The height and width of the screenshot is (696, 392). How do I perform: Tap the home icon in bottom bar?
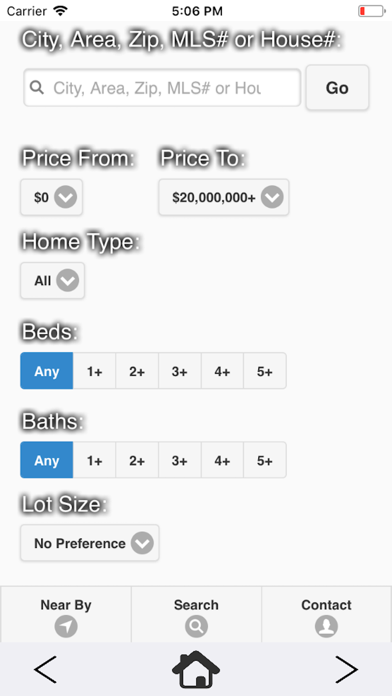pos(196,669)
